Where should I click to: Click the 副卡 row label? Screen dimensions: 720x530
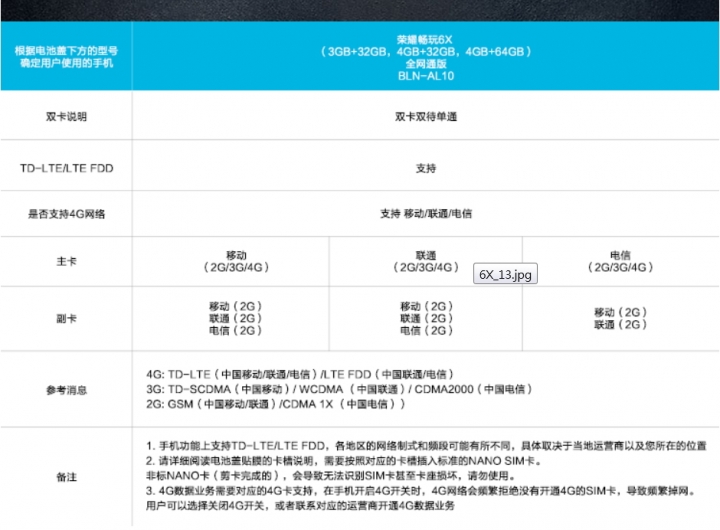click(x=67, y=318)
